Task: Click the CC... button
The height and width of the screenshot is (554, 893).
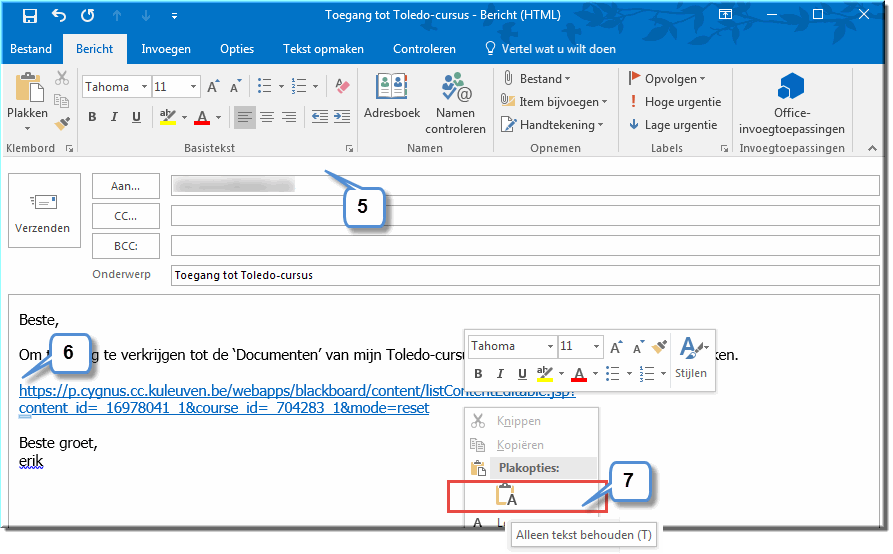Action: pyautogui.click(x=126, y=216)
